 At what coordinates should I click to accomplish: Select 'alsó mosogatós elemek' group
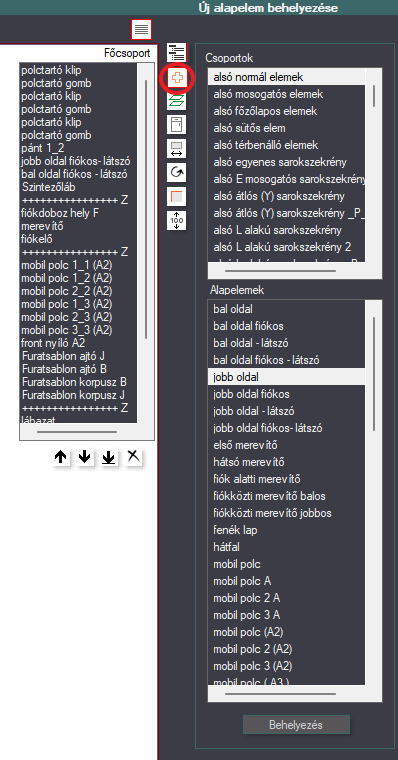tap(287, 94)
